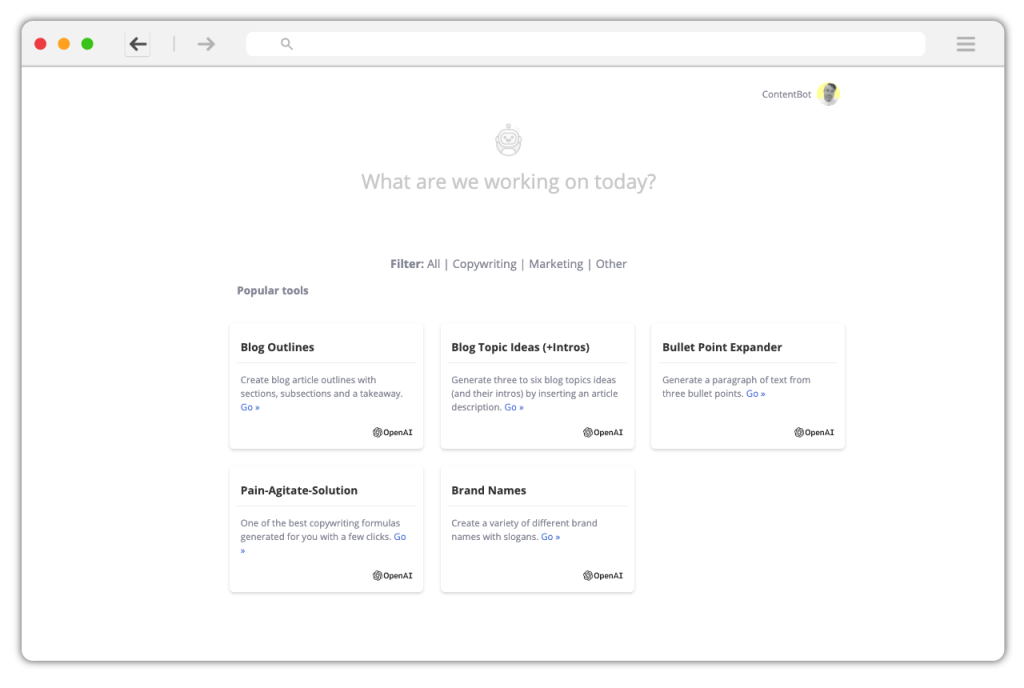Click 'Generate three to six blog topics' description
Screen dimensions: 1024x688
click(534, 393)
